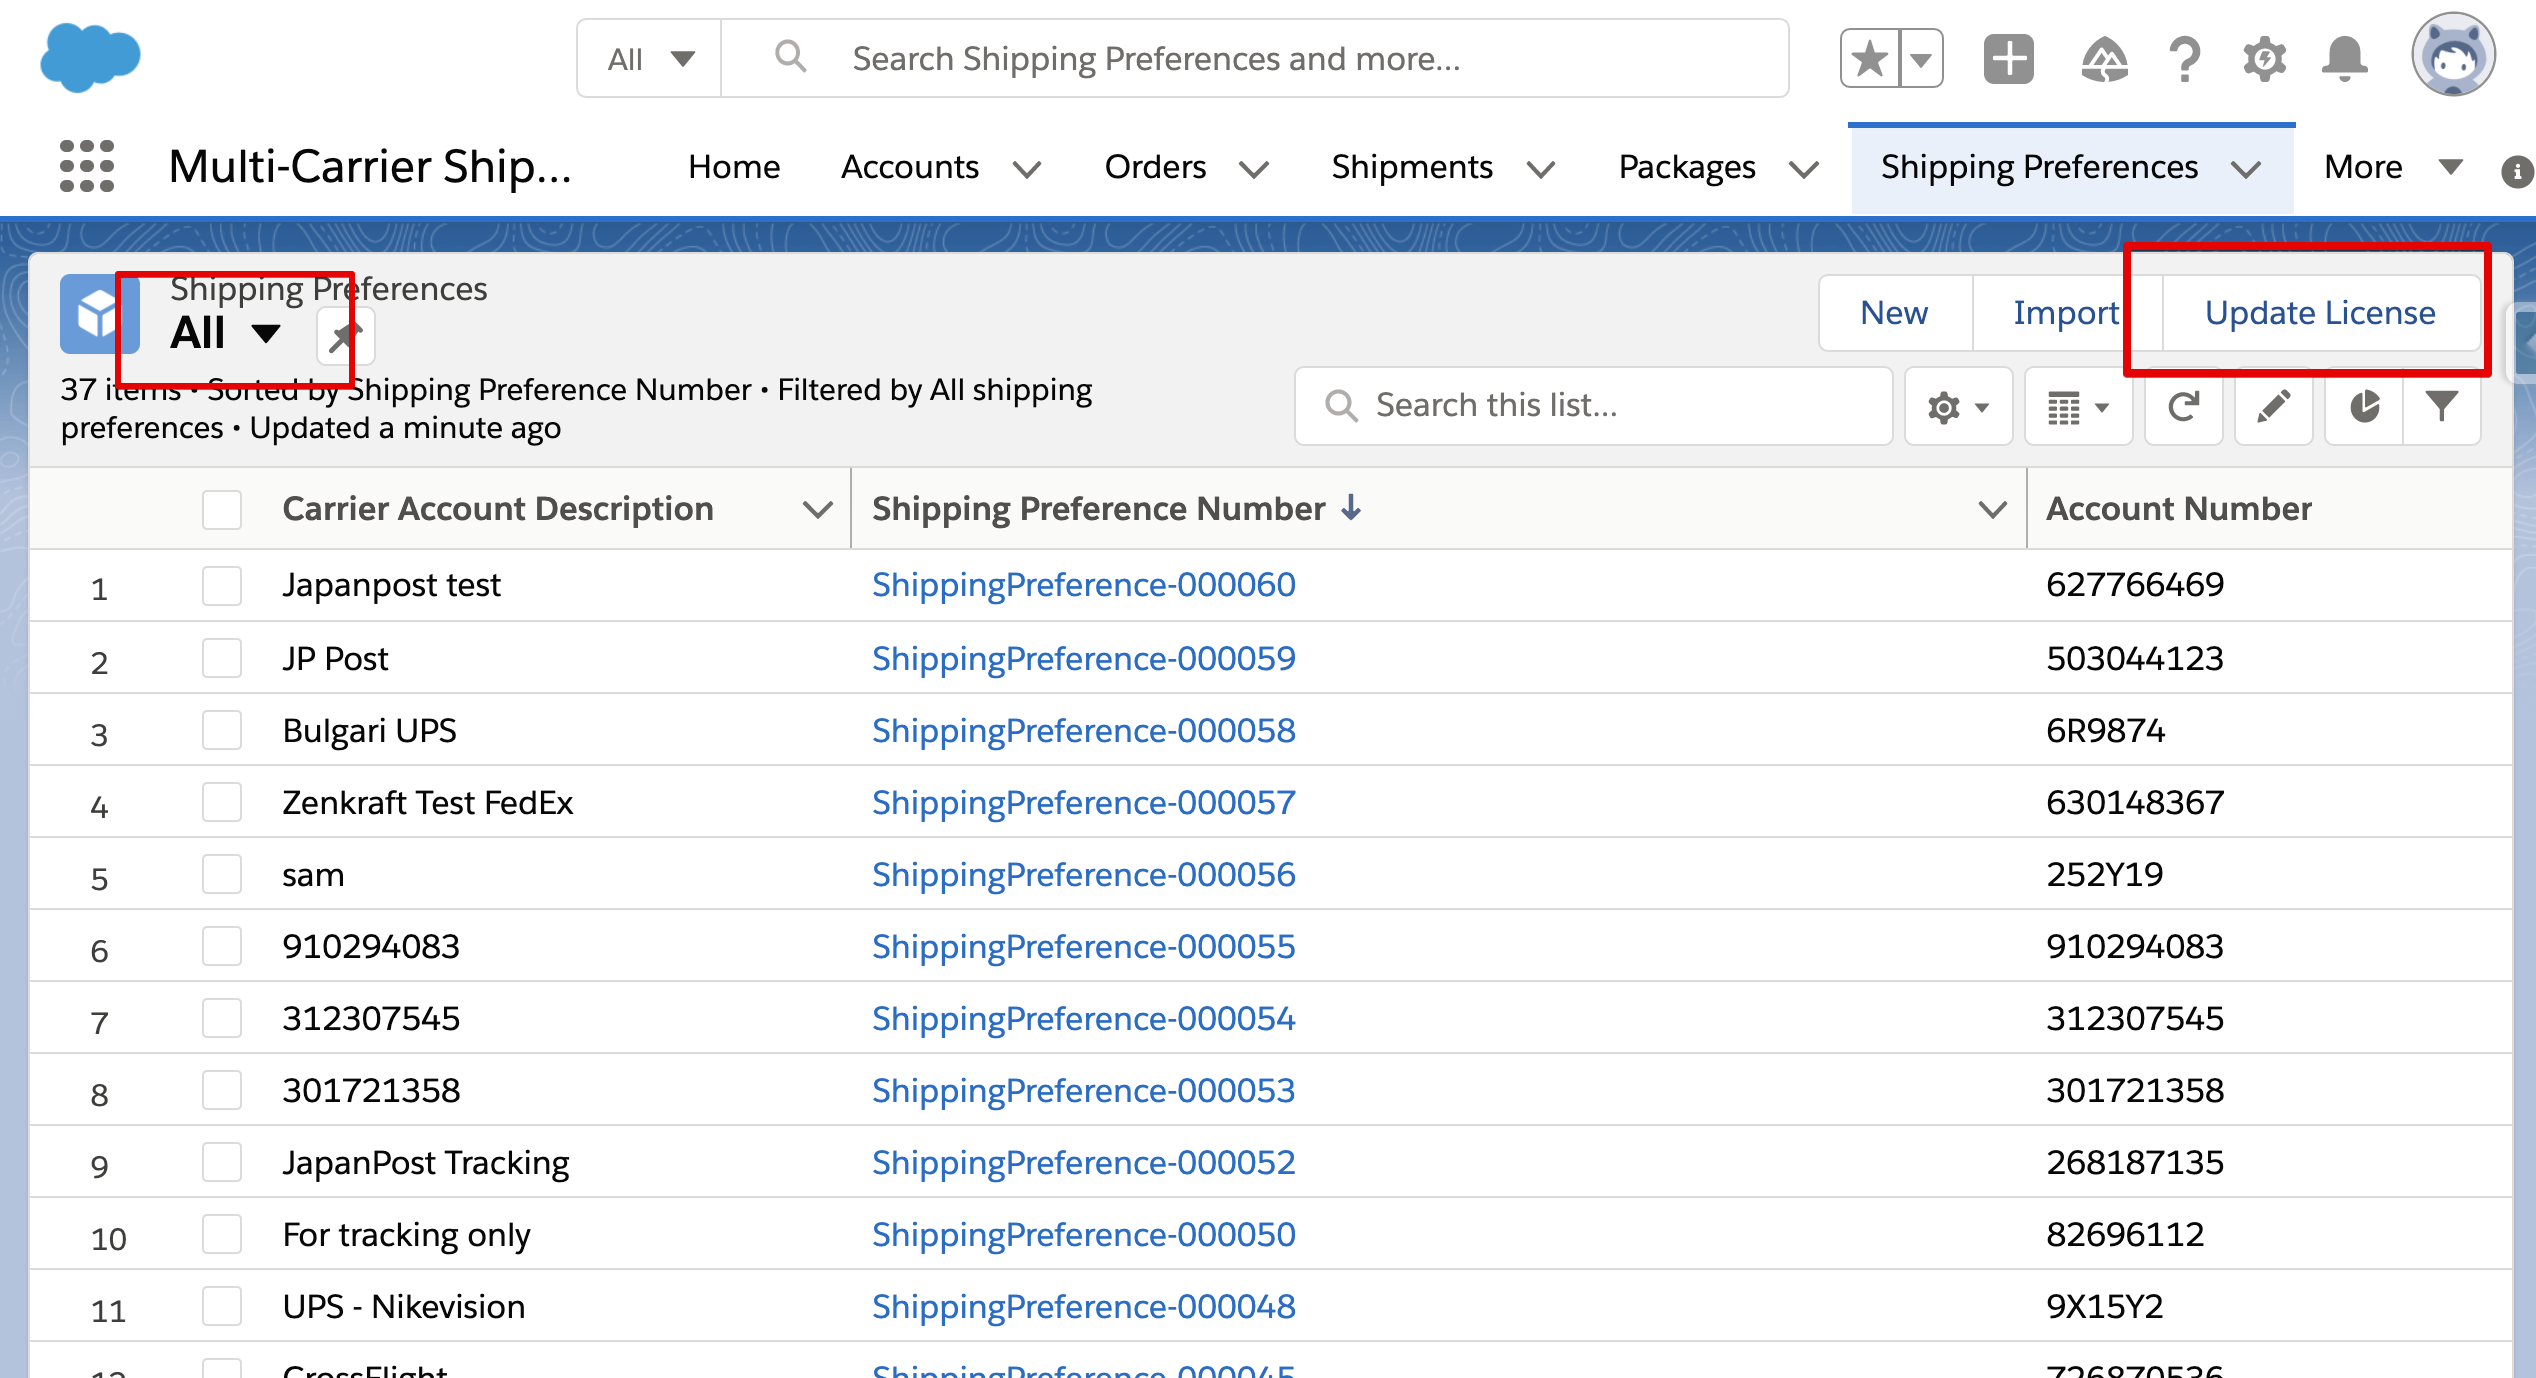The height and width of the screenshot is (1378, 2536).
Task: Click the Search this list field
Action: point(1593,406)
